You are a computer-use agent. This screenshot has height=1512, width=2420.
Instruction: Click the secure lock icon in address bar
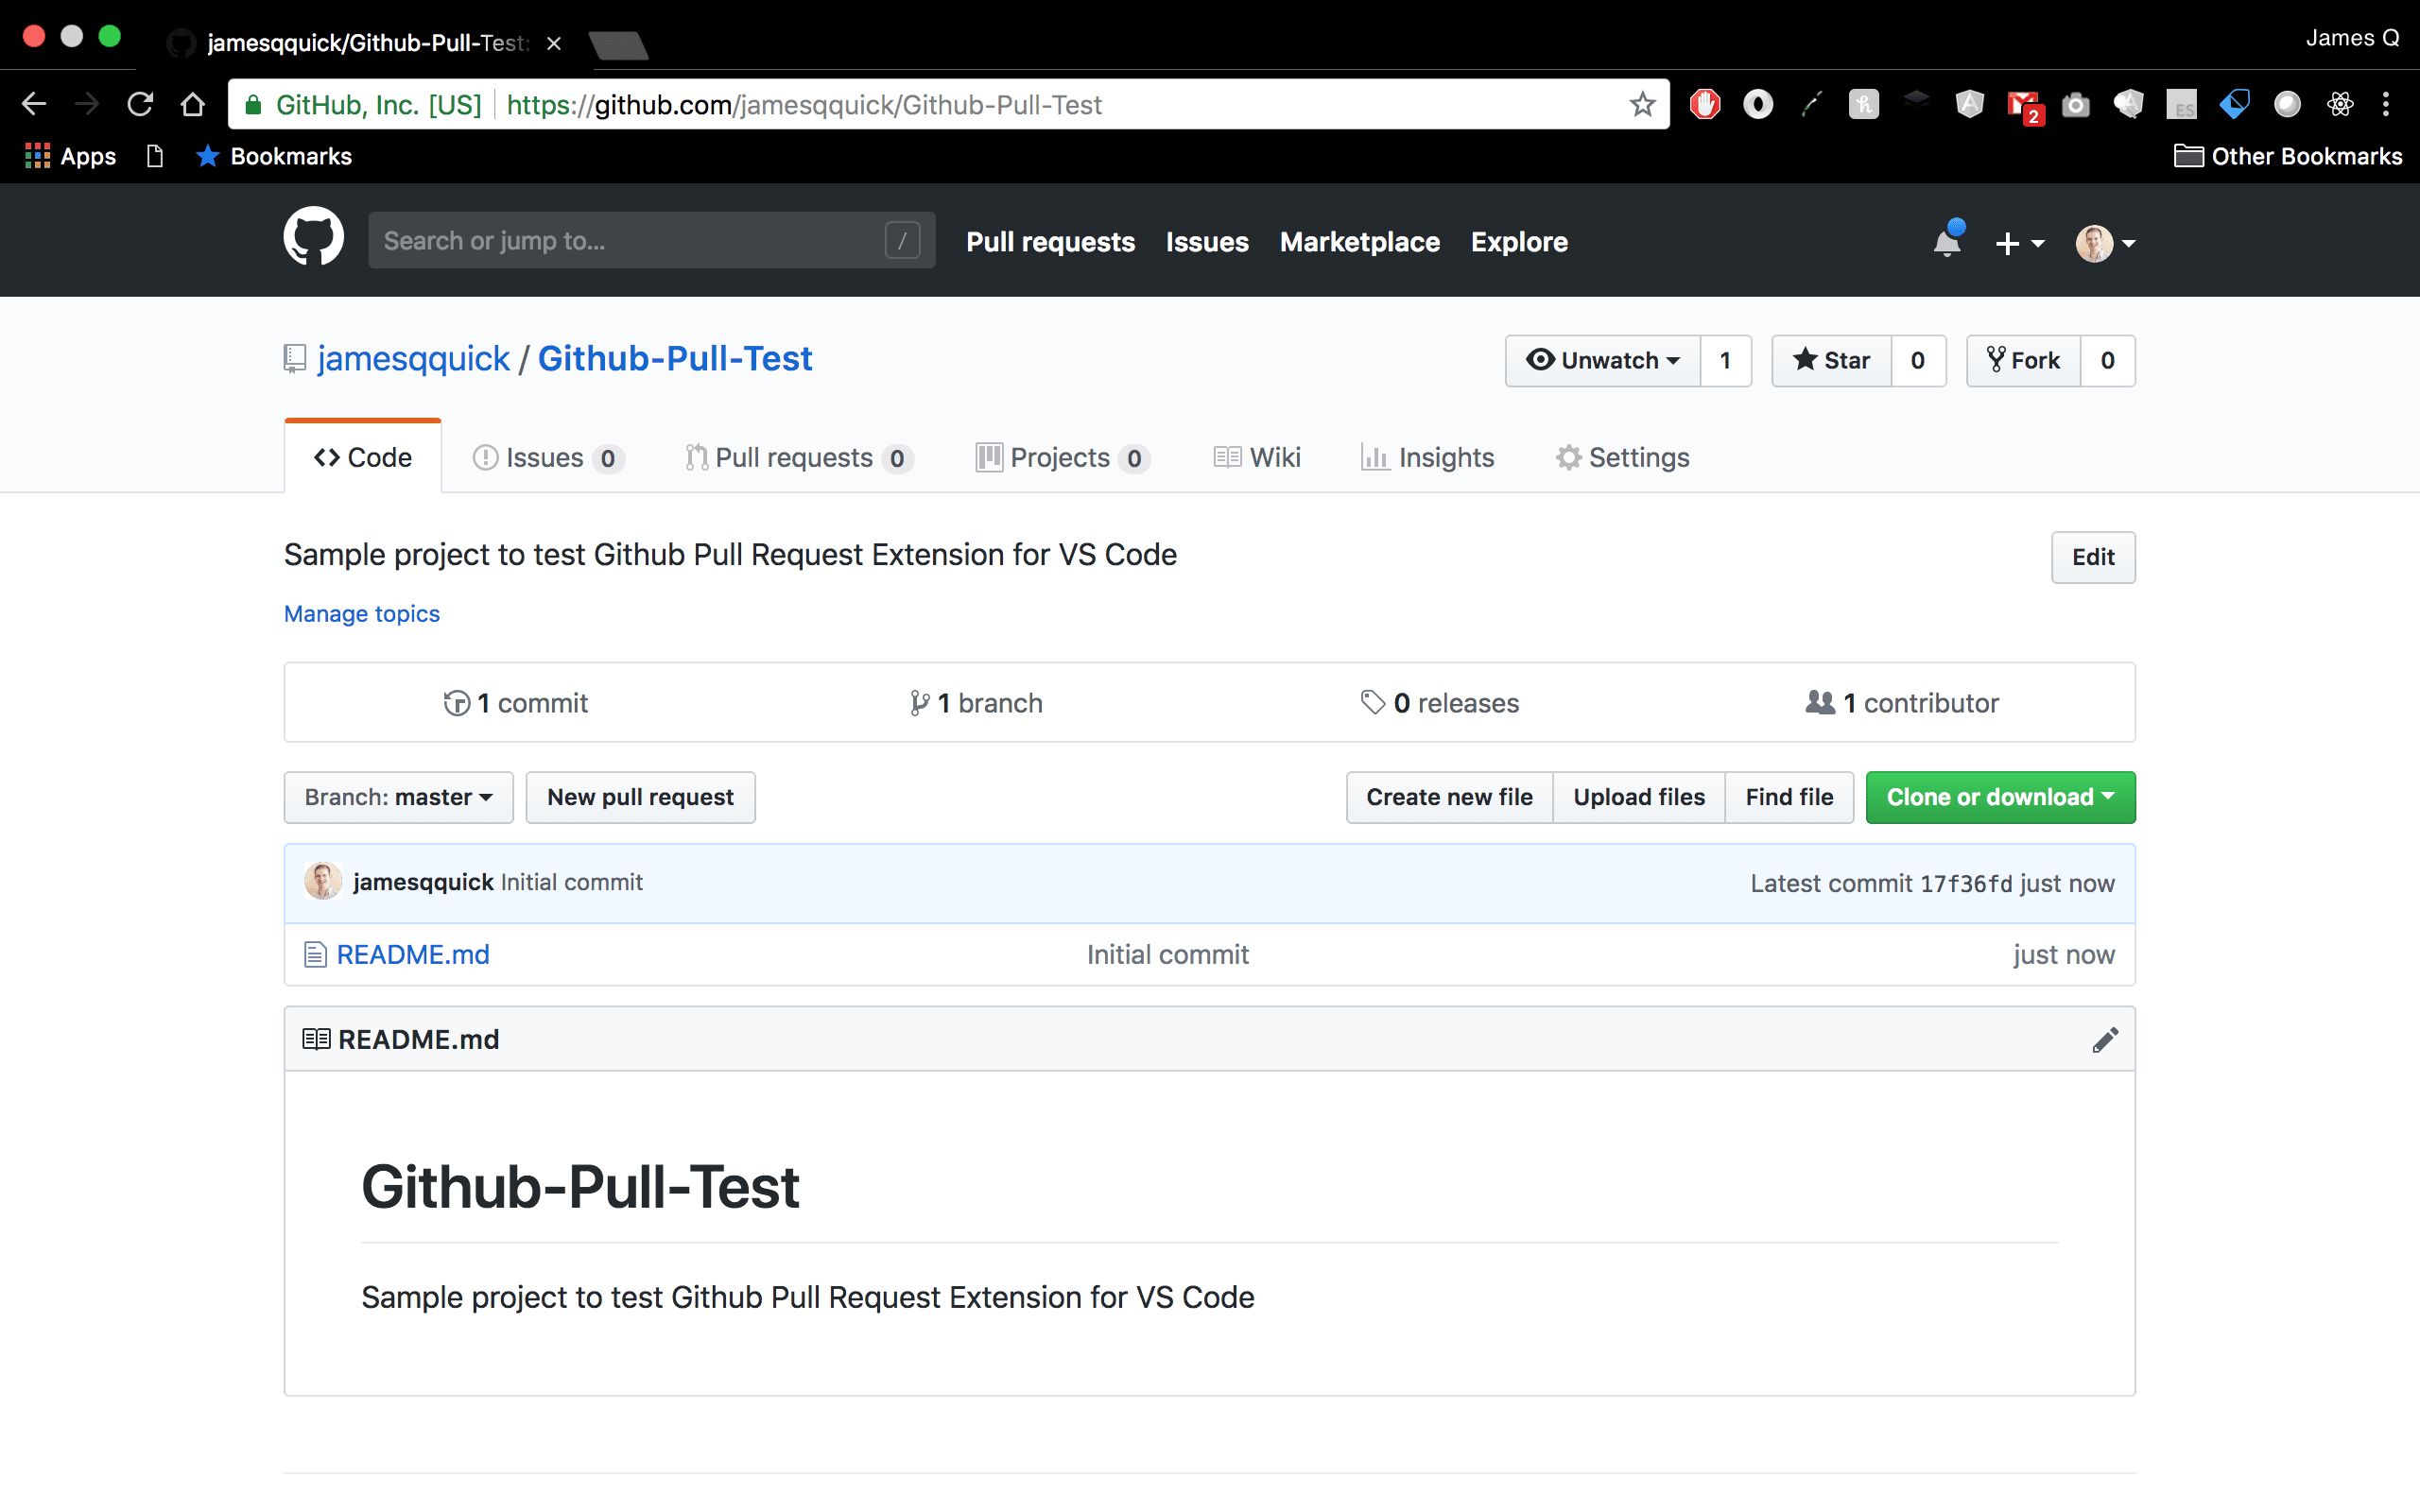(x=253, y=104)
